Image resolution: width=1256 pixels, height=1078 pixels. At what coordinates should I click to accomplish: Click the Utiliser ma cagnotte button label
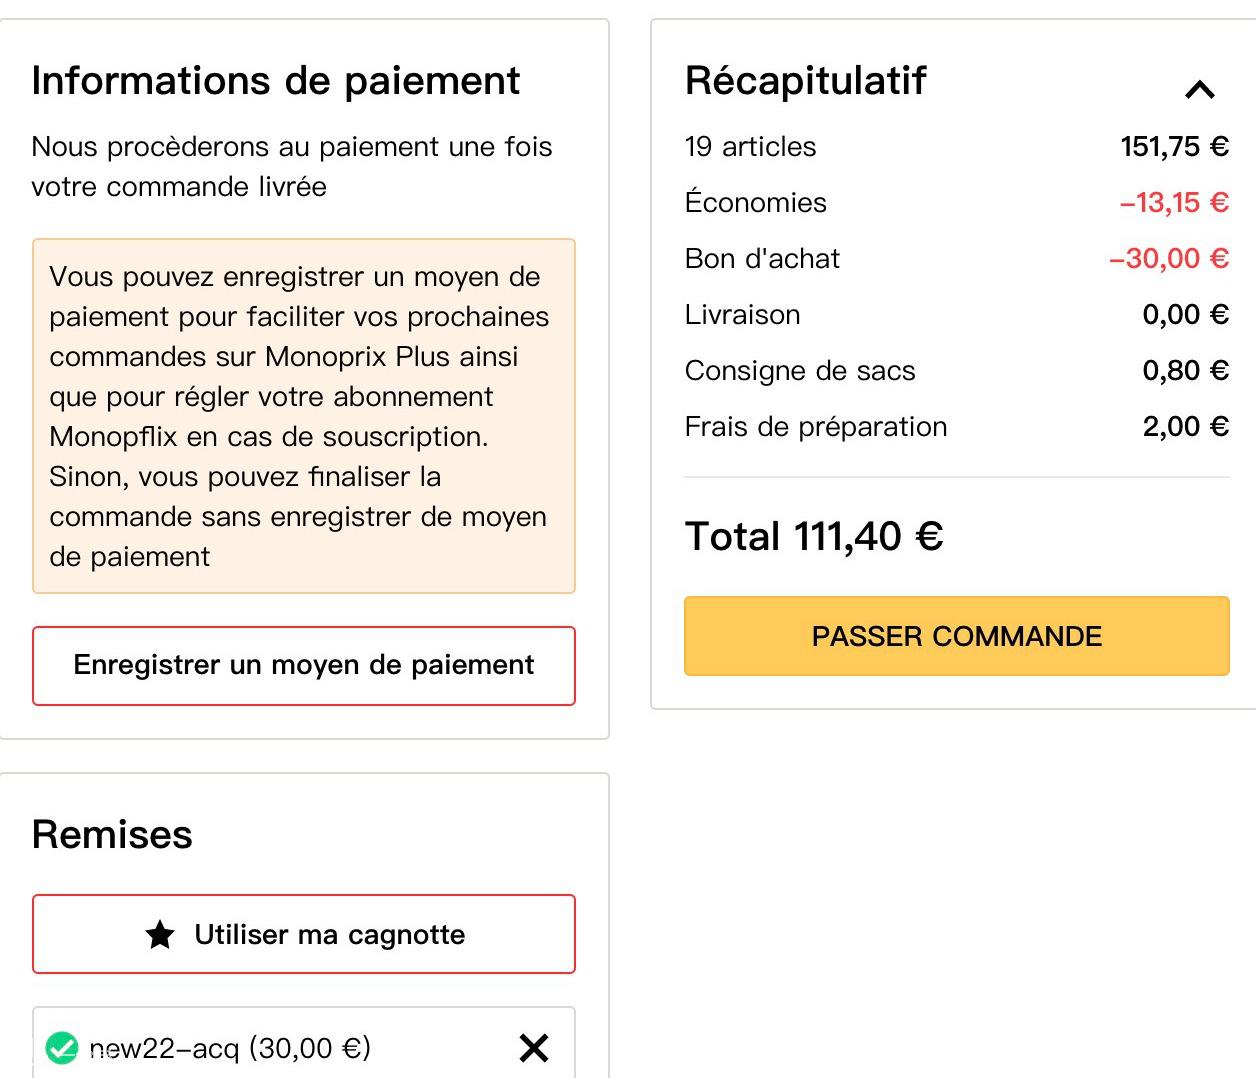[x=330, y=935]
